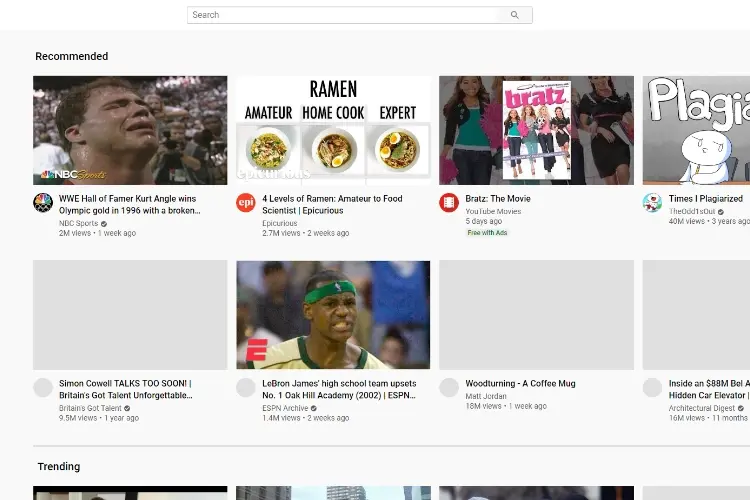Go to Matt Jordan channel name
This screenshot has width=750, height=500.
tap(486, 396)
